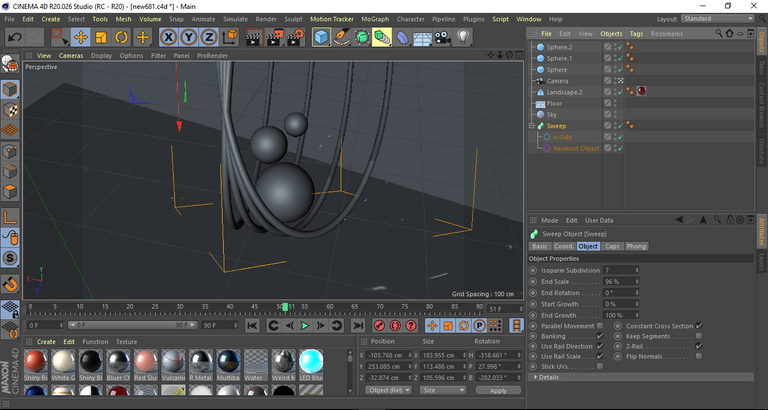Screen dimensions: 768x410
Task: Open Edit Render Settings icon
Action: click(295, 37)
